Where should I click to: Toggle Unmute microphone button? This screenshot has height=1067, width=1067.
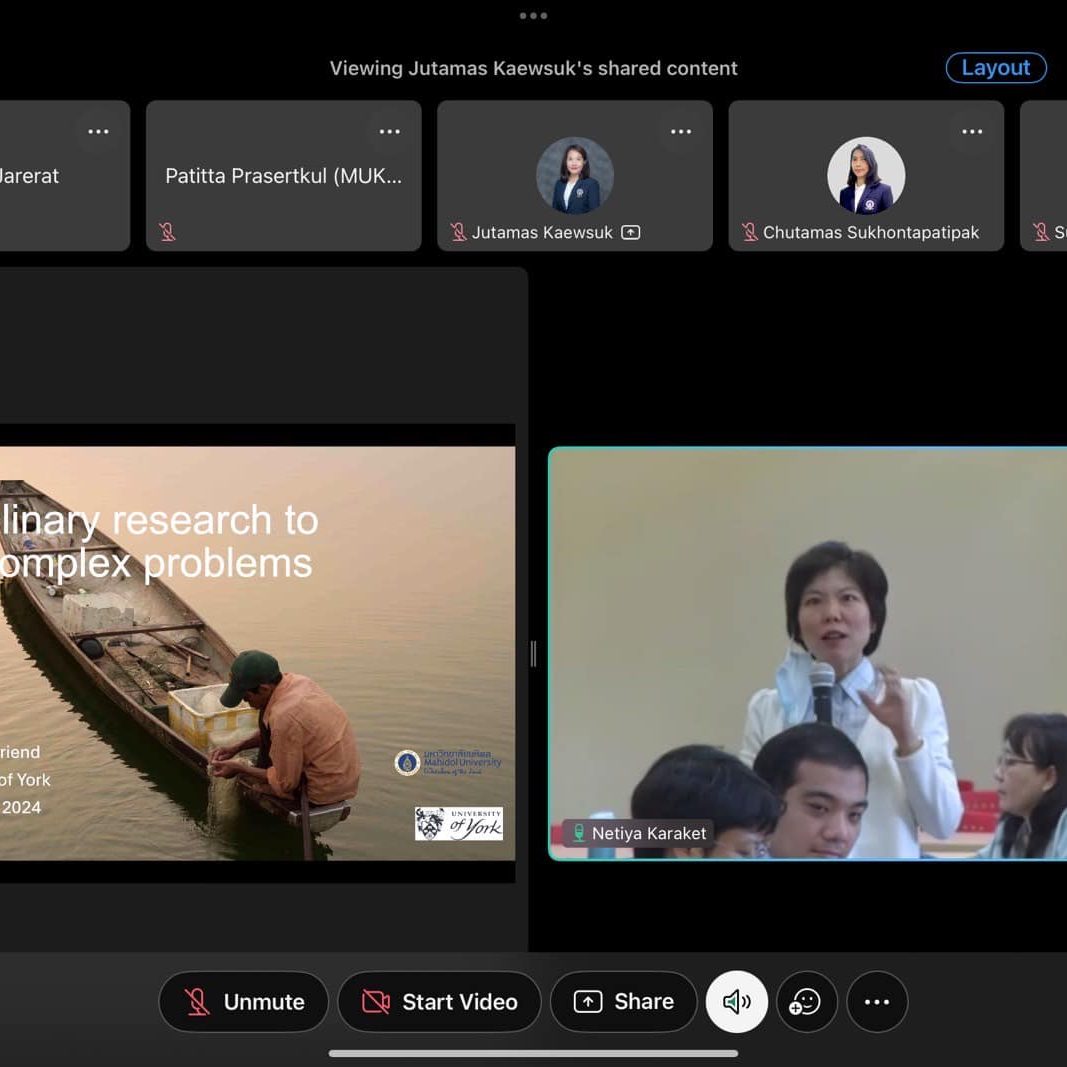[x=244, y=1001]
